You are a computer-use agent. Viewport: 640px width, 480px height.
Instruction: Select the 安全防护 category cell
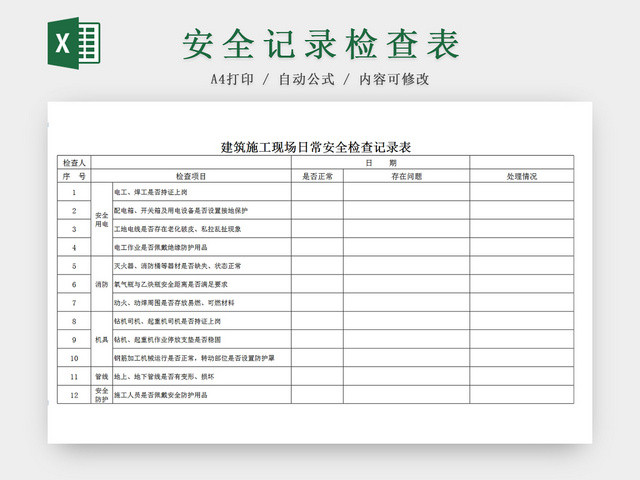pyautogui.click(x=102, y=395)
